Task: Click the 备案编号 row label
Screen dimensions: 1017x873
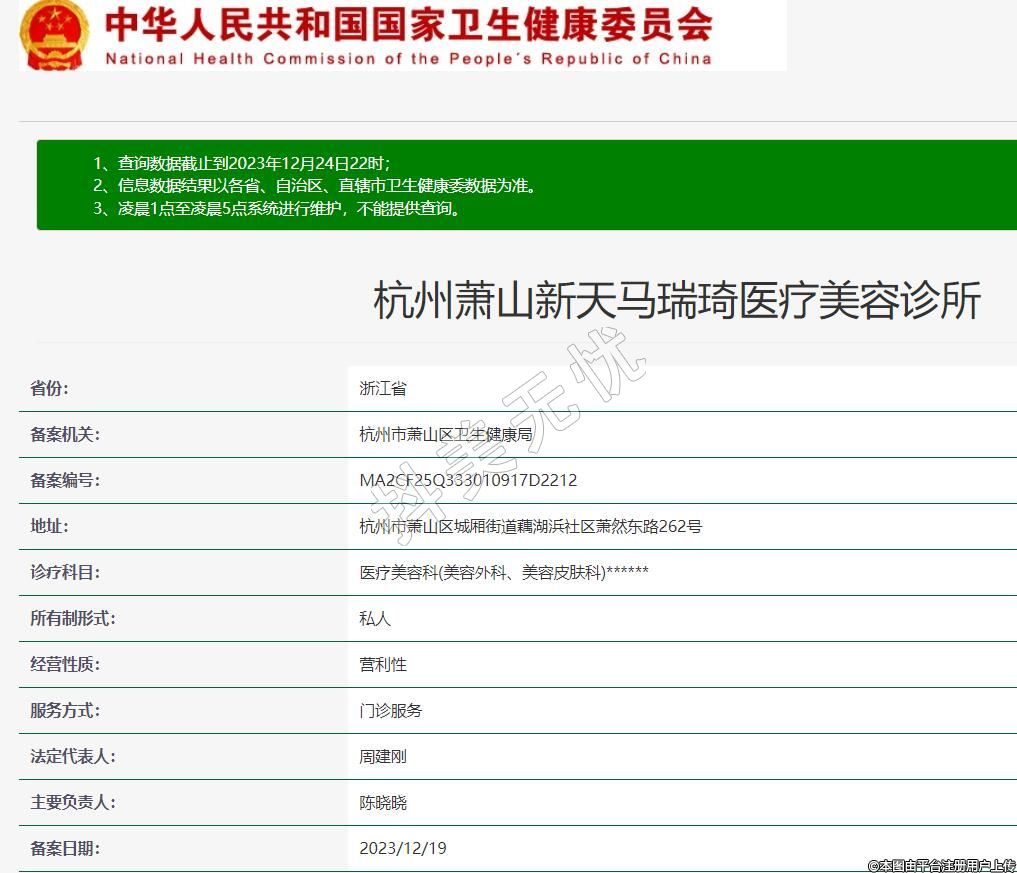Action: [65, 481]
